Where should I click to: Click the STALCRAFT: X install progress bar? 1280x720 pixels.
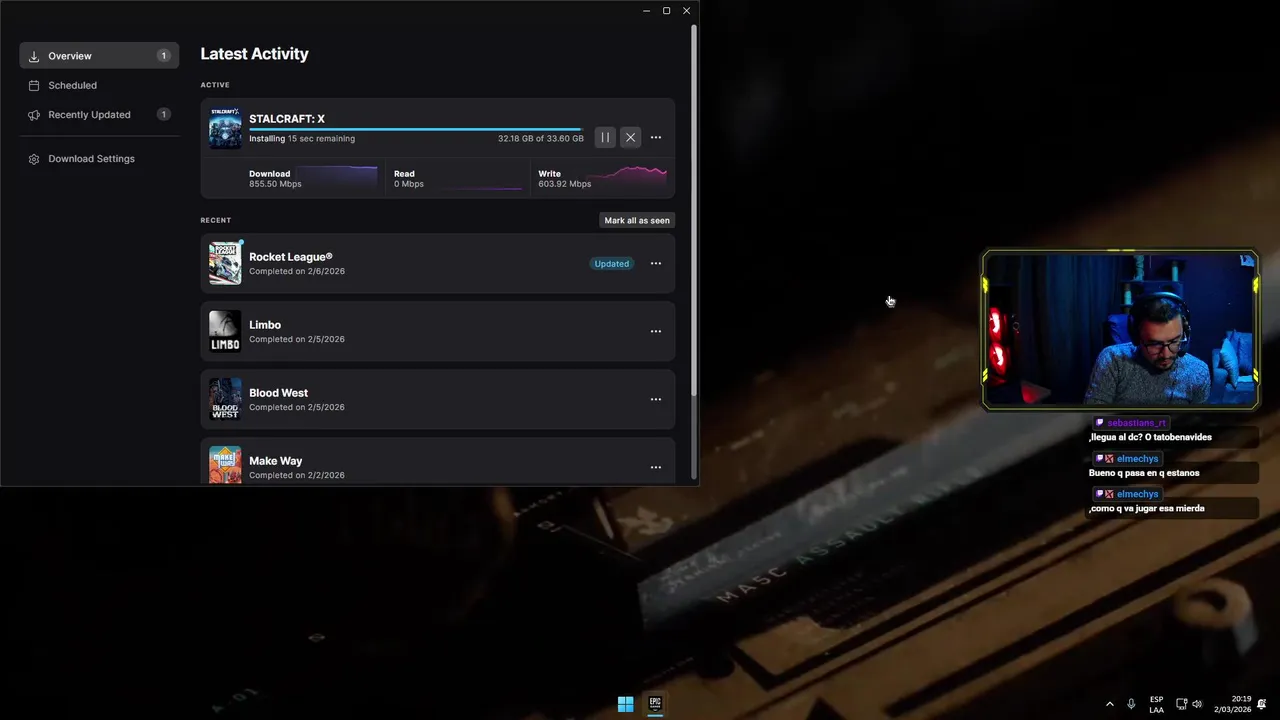tap(416, 129)
